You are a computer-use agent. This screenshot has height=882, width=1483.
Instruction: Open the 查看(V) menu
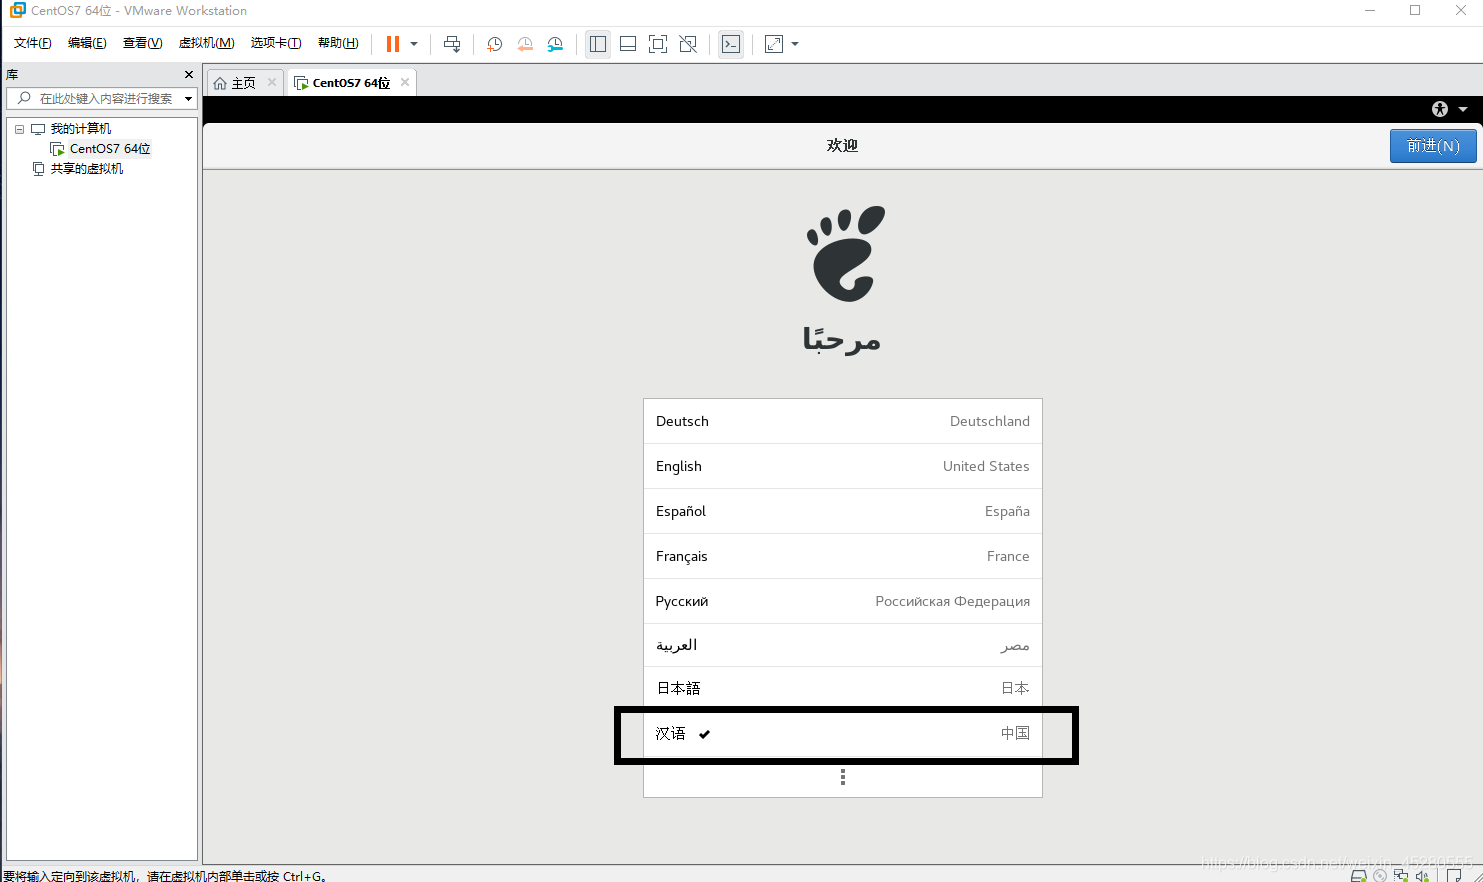coord(142,43)
